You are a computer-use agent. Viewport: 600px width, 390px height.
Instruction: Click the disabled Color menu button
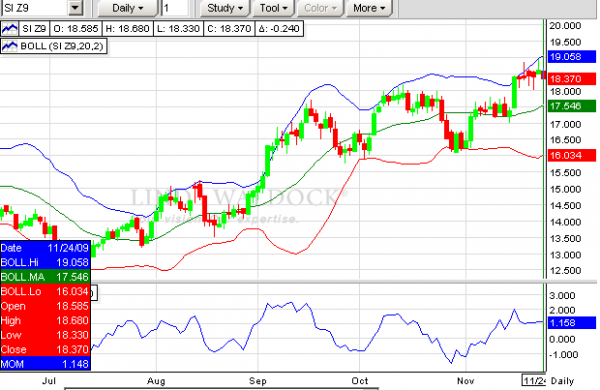[320, 8]
